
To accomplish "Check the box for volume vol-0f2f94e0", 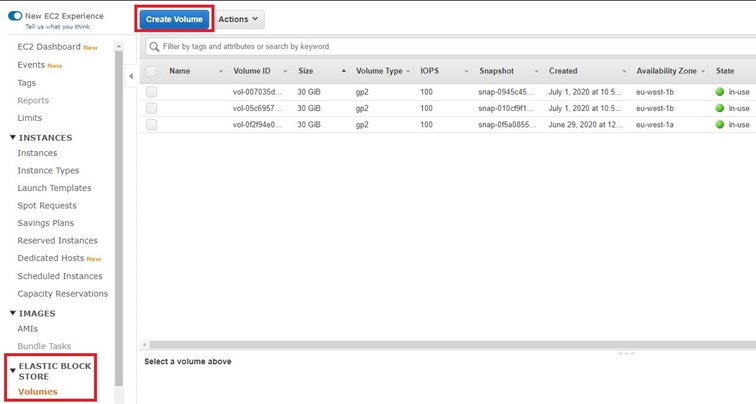I will point(151,124).
